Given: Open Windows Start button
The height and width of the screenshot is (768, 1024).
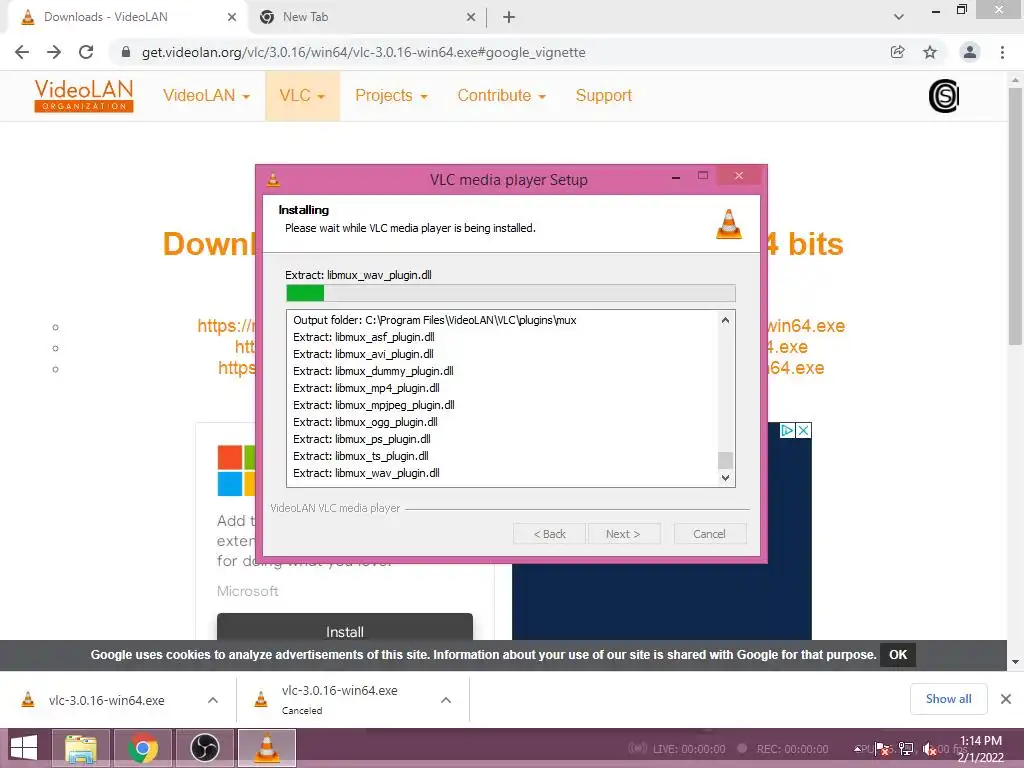Looking at the screenshot, I should 24,748.
